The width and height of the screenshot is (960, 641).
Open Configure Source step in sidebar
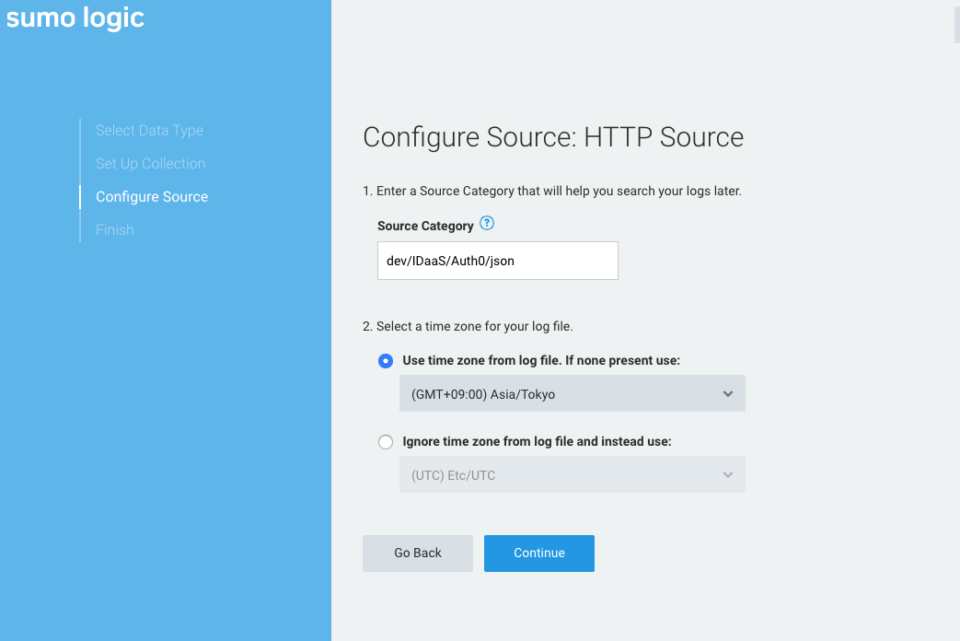pos(152,197)
